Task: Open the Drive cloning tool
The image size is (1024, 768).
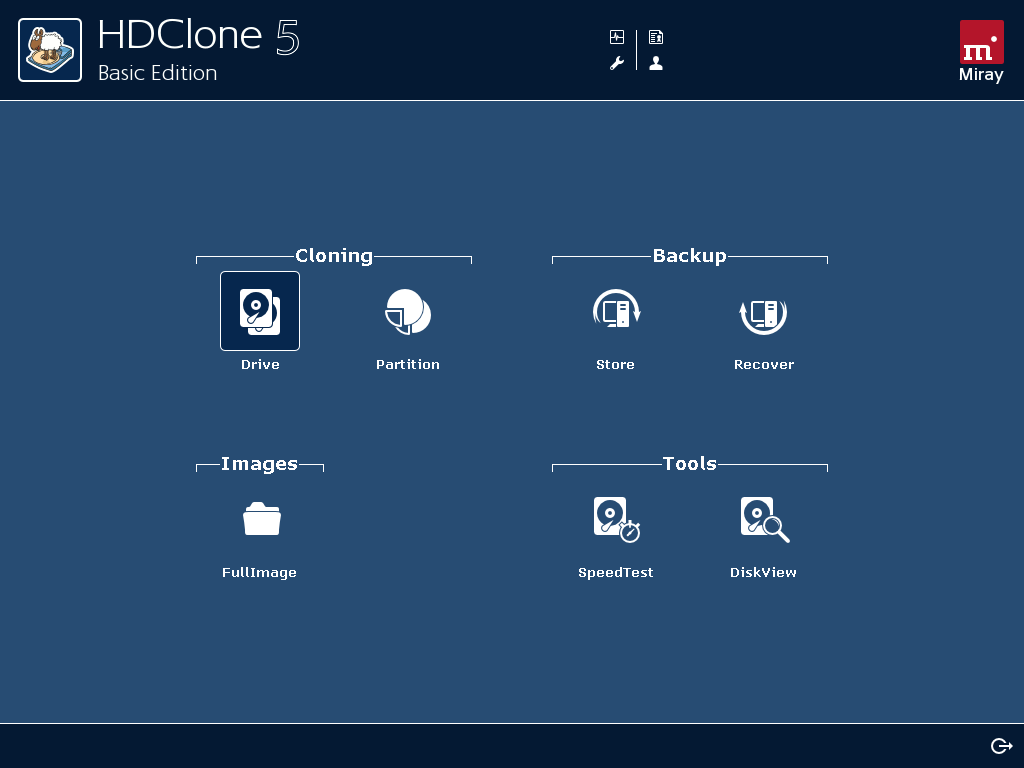Action: point(260,311)
